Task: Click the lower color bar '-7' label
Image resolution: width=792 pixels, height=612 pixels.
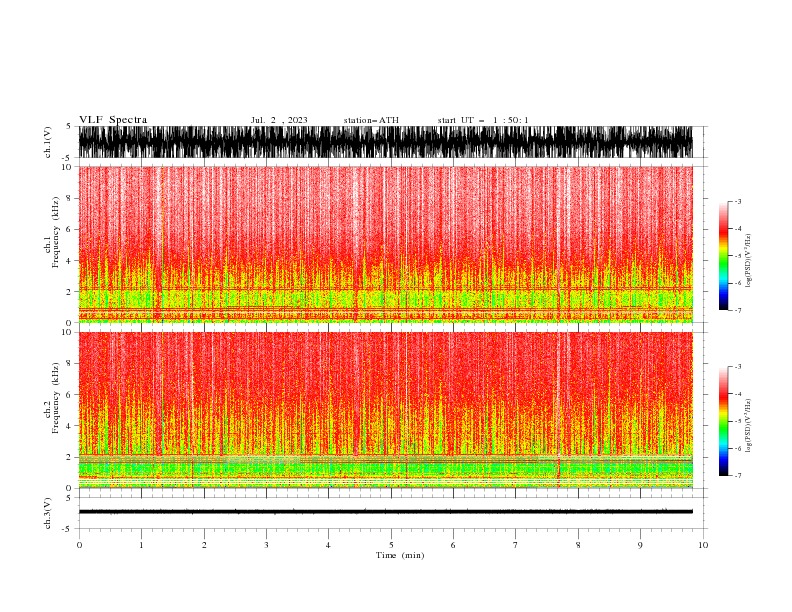Action: tap(738, 475)
